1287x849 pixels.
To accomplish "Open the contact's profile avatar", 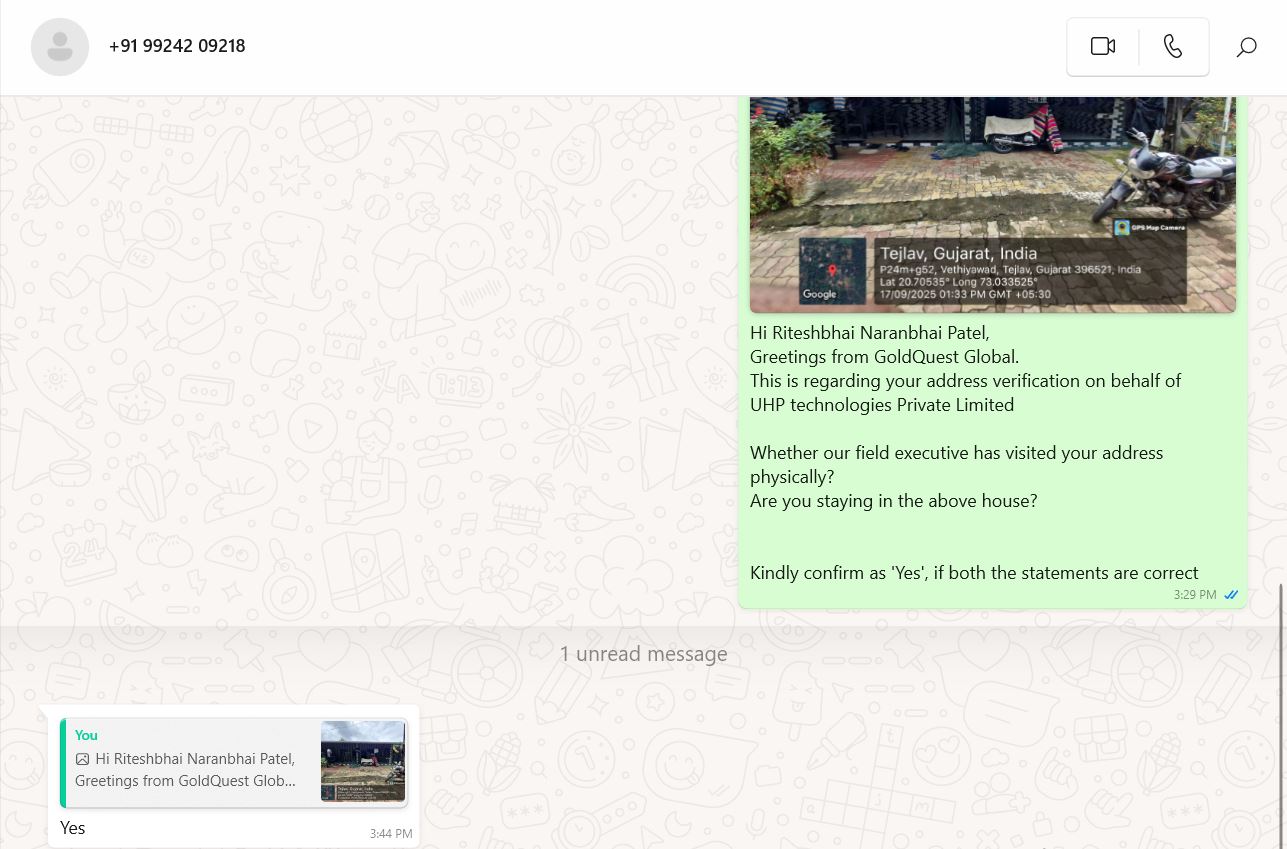I will [x=60, y=47].
